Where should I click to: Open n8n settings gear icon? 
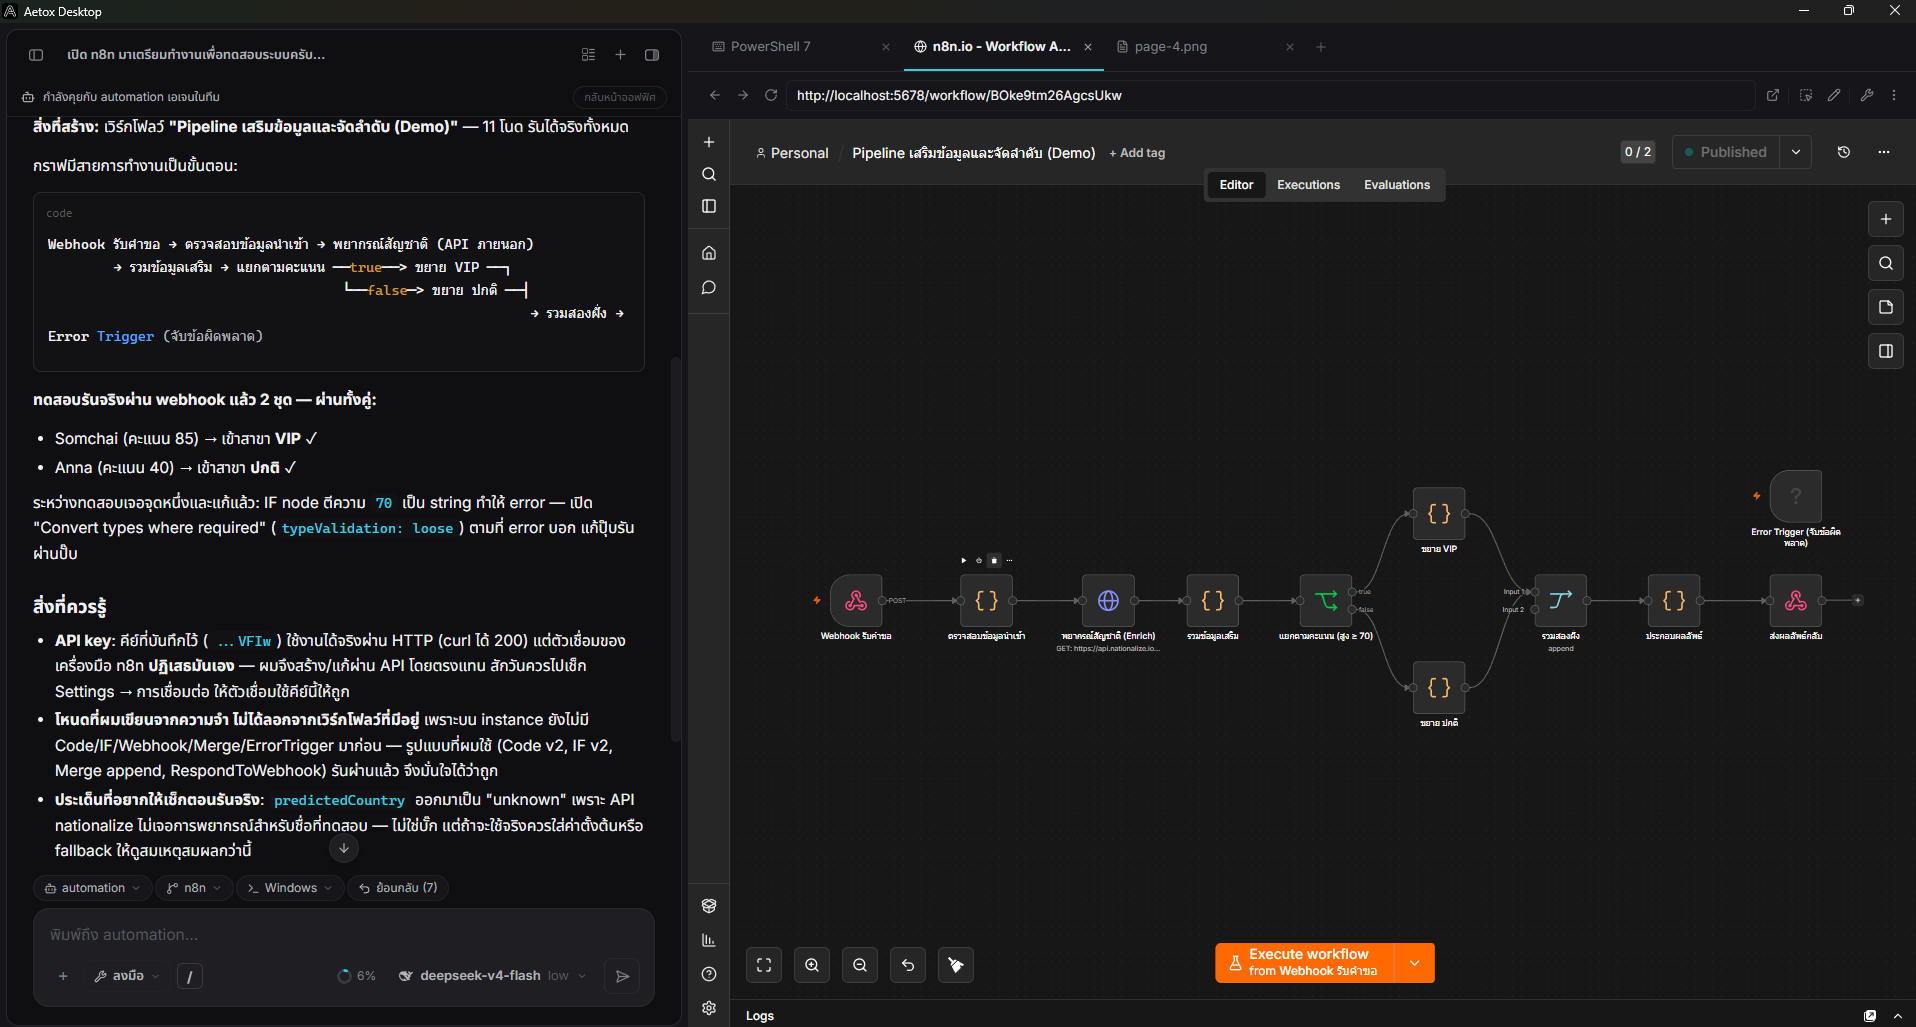[x=709, y=1008]
